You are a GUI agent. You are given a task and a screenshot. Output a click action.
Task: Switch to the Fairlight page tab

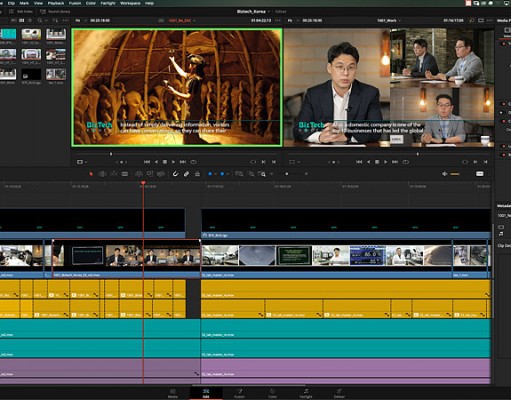tap(306, 393)
